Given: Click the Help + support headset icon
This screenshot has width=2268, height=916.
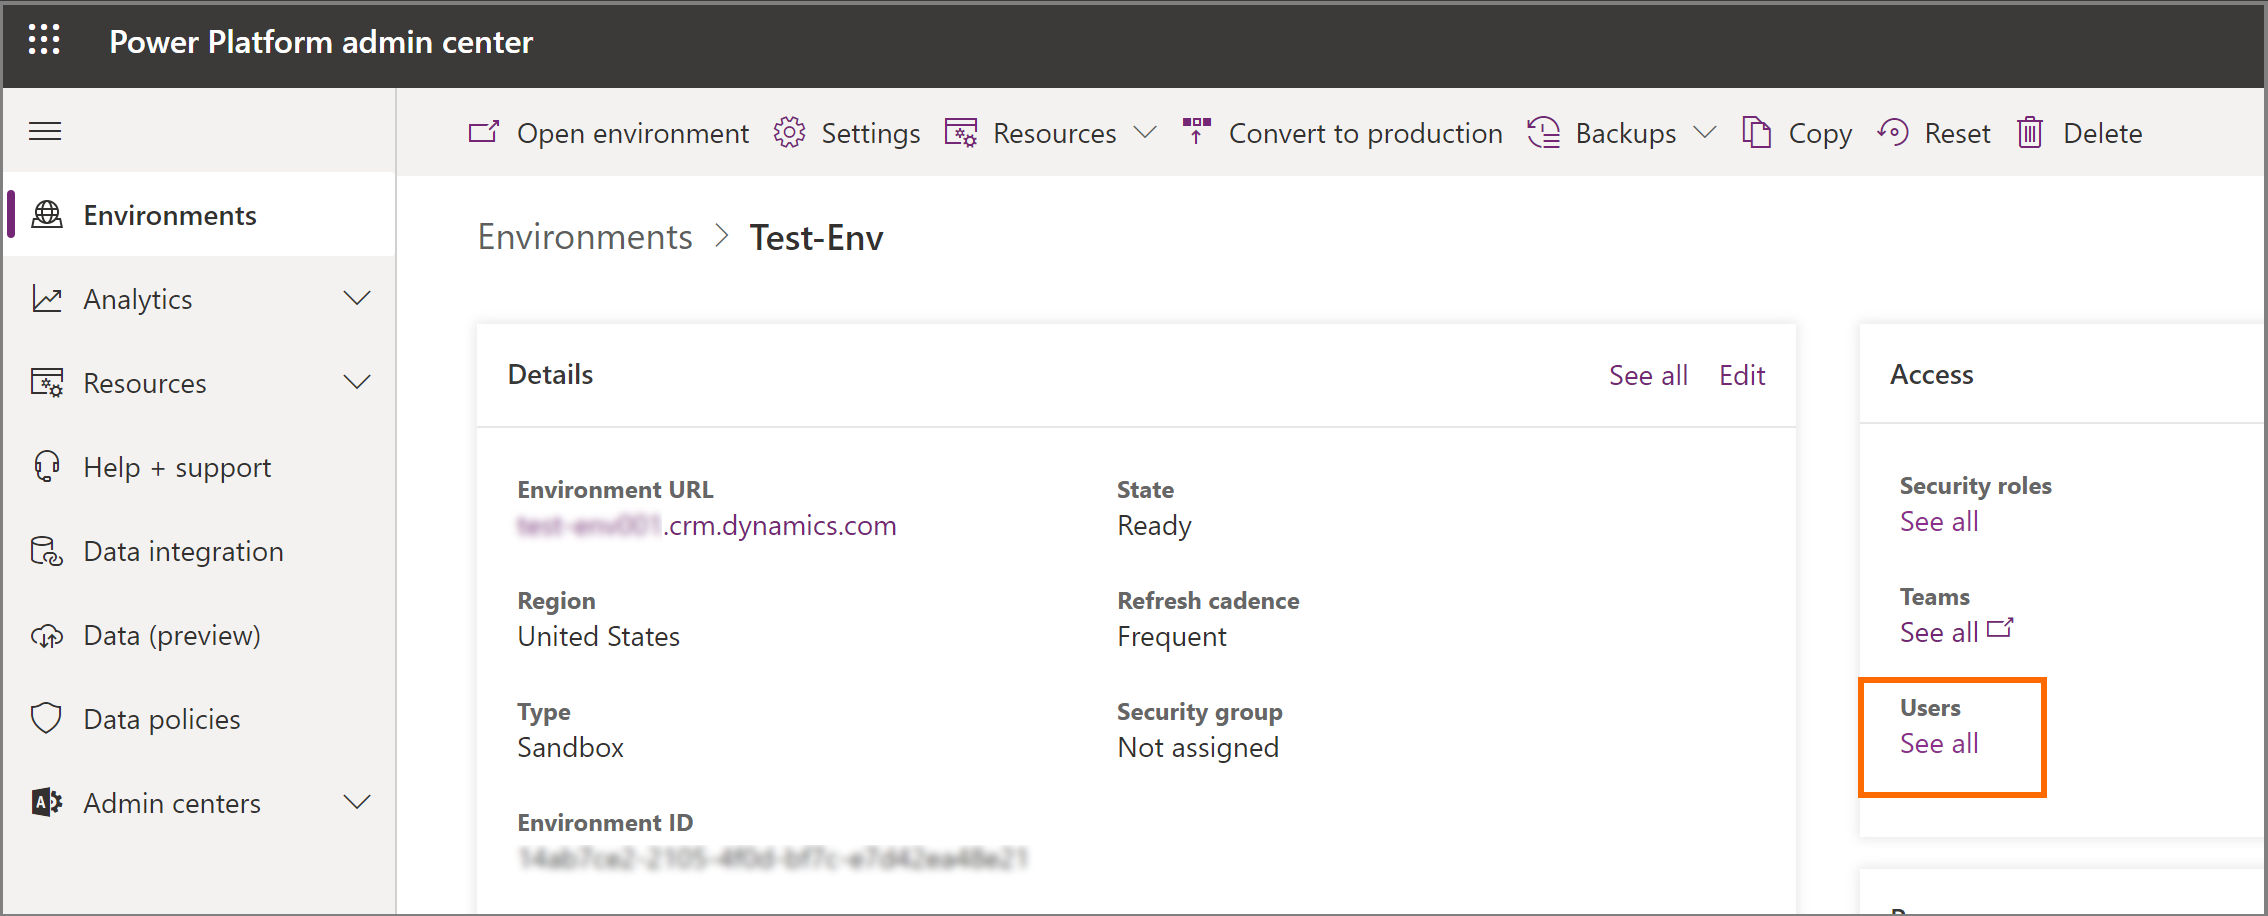Looking at the screenshot, I should 47,467.
